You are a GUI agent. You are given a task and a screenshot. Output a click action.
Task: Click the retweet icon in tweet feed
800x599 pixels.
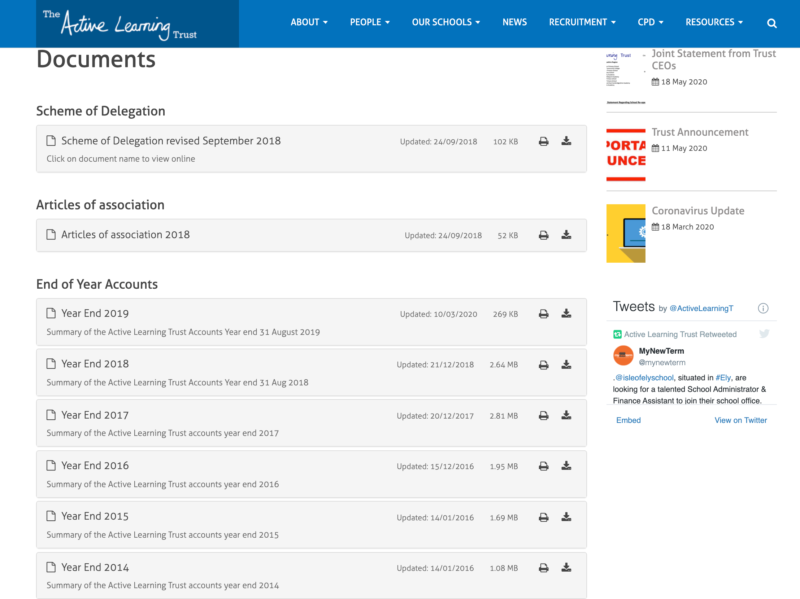click(617, 334)
